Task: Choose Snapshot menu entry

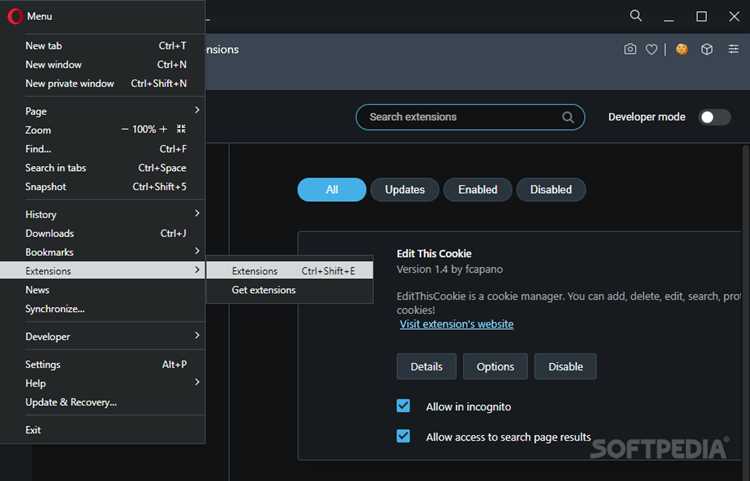Action: [102, 187]
